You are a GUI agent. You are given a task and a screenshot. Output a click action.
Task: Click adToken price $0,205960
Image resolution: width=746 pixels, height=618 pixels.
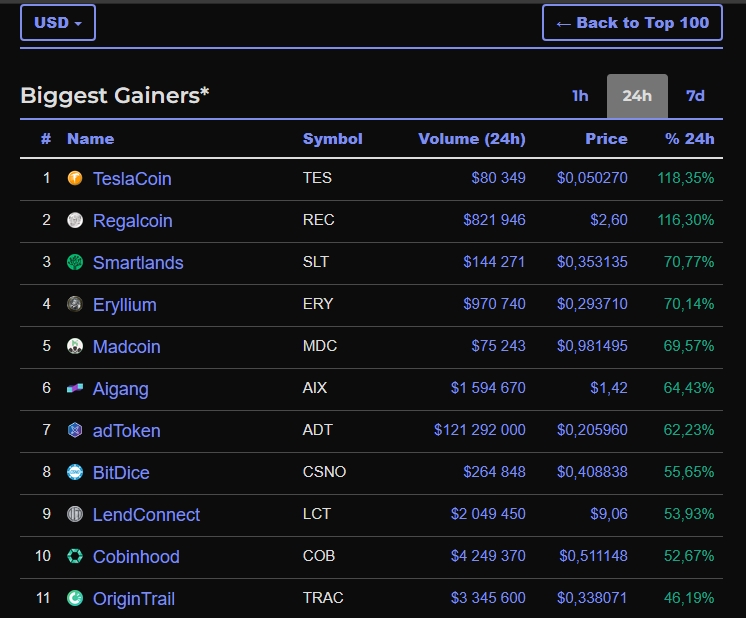[x=592, y=430]
